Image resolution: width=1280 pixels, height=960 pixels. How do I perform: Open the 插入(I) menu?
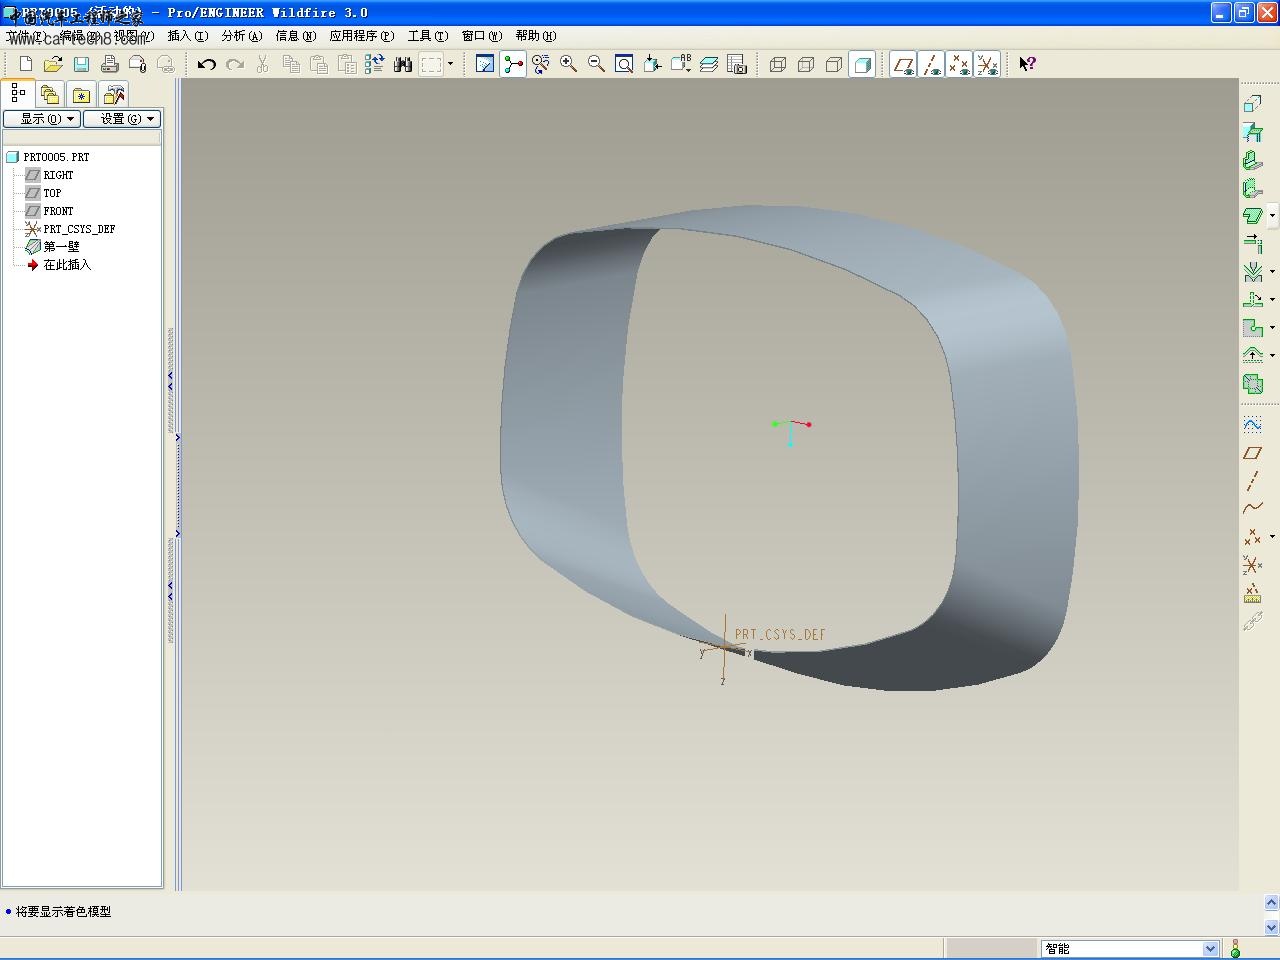pyautogui.click(x=187, y=36)
